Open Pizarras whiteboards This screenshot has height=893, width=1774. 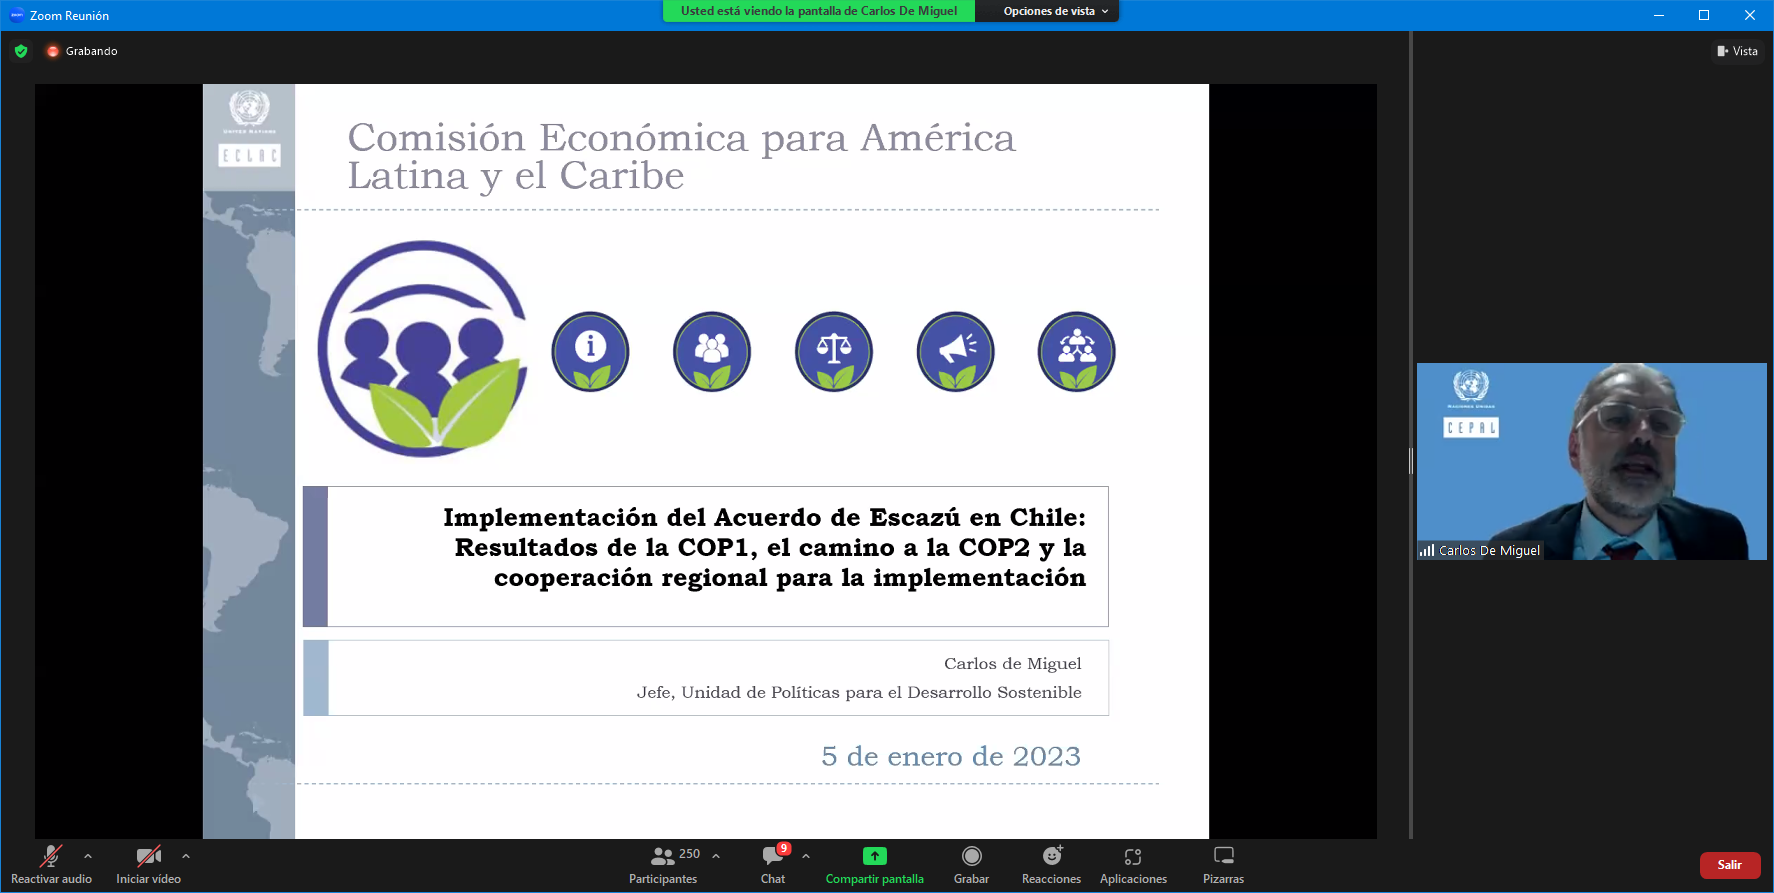(x=1223, y=865)
